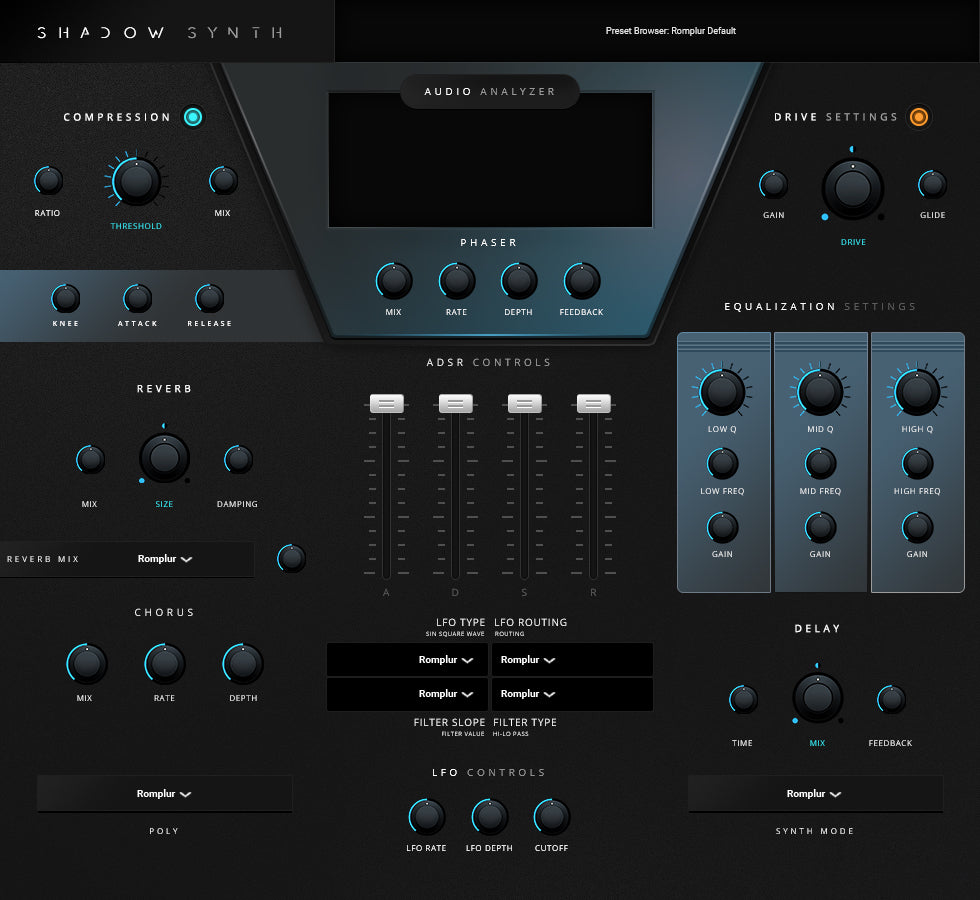Click the Low Q knob

coord(722,392)
